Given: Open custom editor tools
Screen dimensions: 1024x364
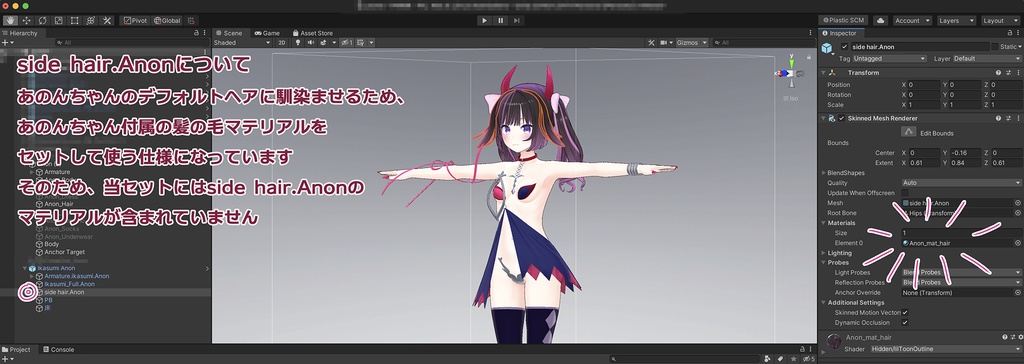Looking at the screenshot, I should coord(106,20).
